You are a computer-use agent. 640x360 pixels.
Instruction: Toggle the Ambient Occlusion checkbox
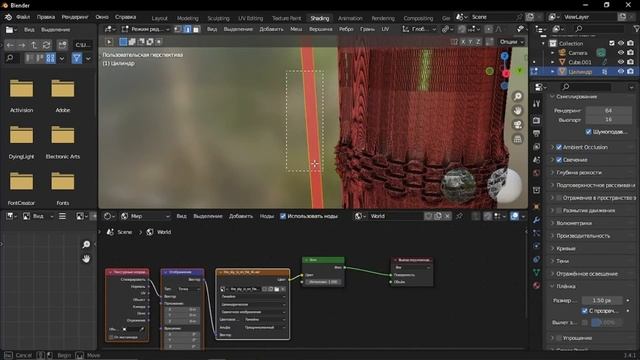559,147
